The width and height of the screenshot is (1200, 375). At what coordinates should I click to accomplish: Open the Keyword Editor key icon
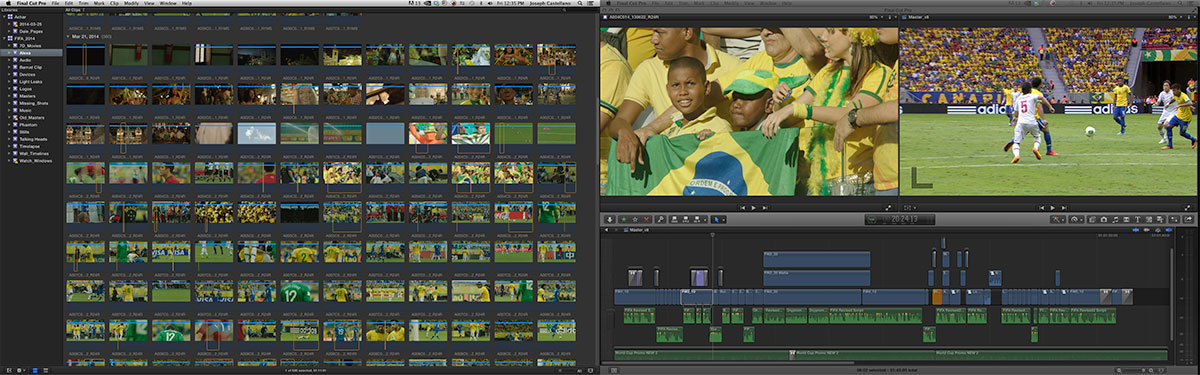pyautogui.click(x=660, y=219)
